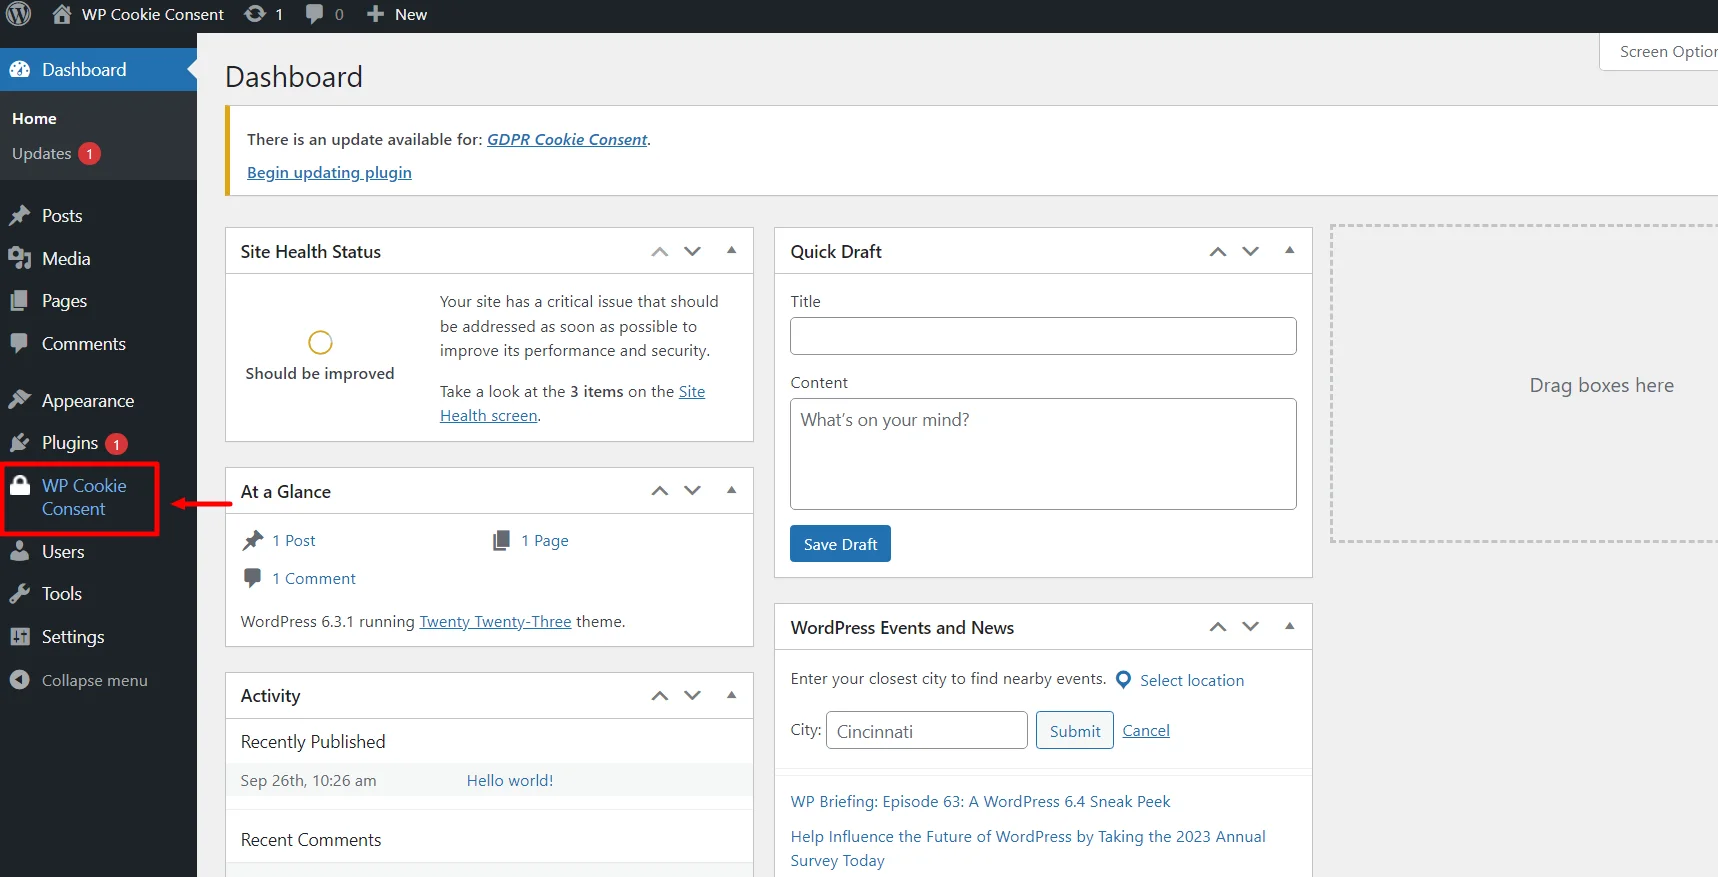Click the location pin icon near Select location
Viewport: 1718px width, 877px height.
point(1123,679)
